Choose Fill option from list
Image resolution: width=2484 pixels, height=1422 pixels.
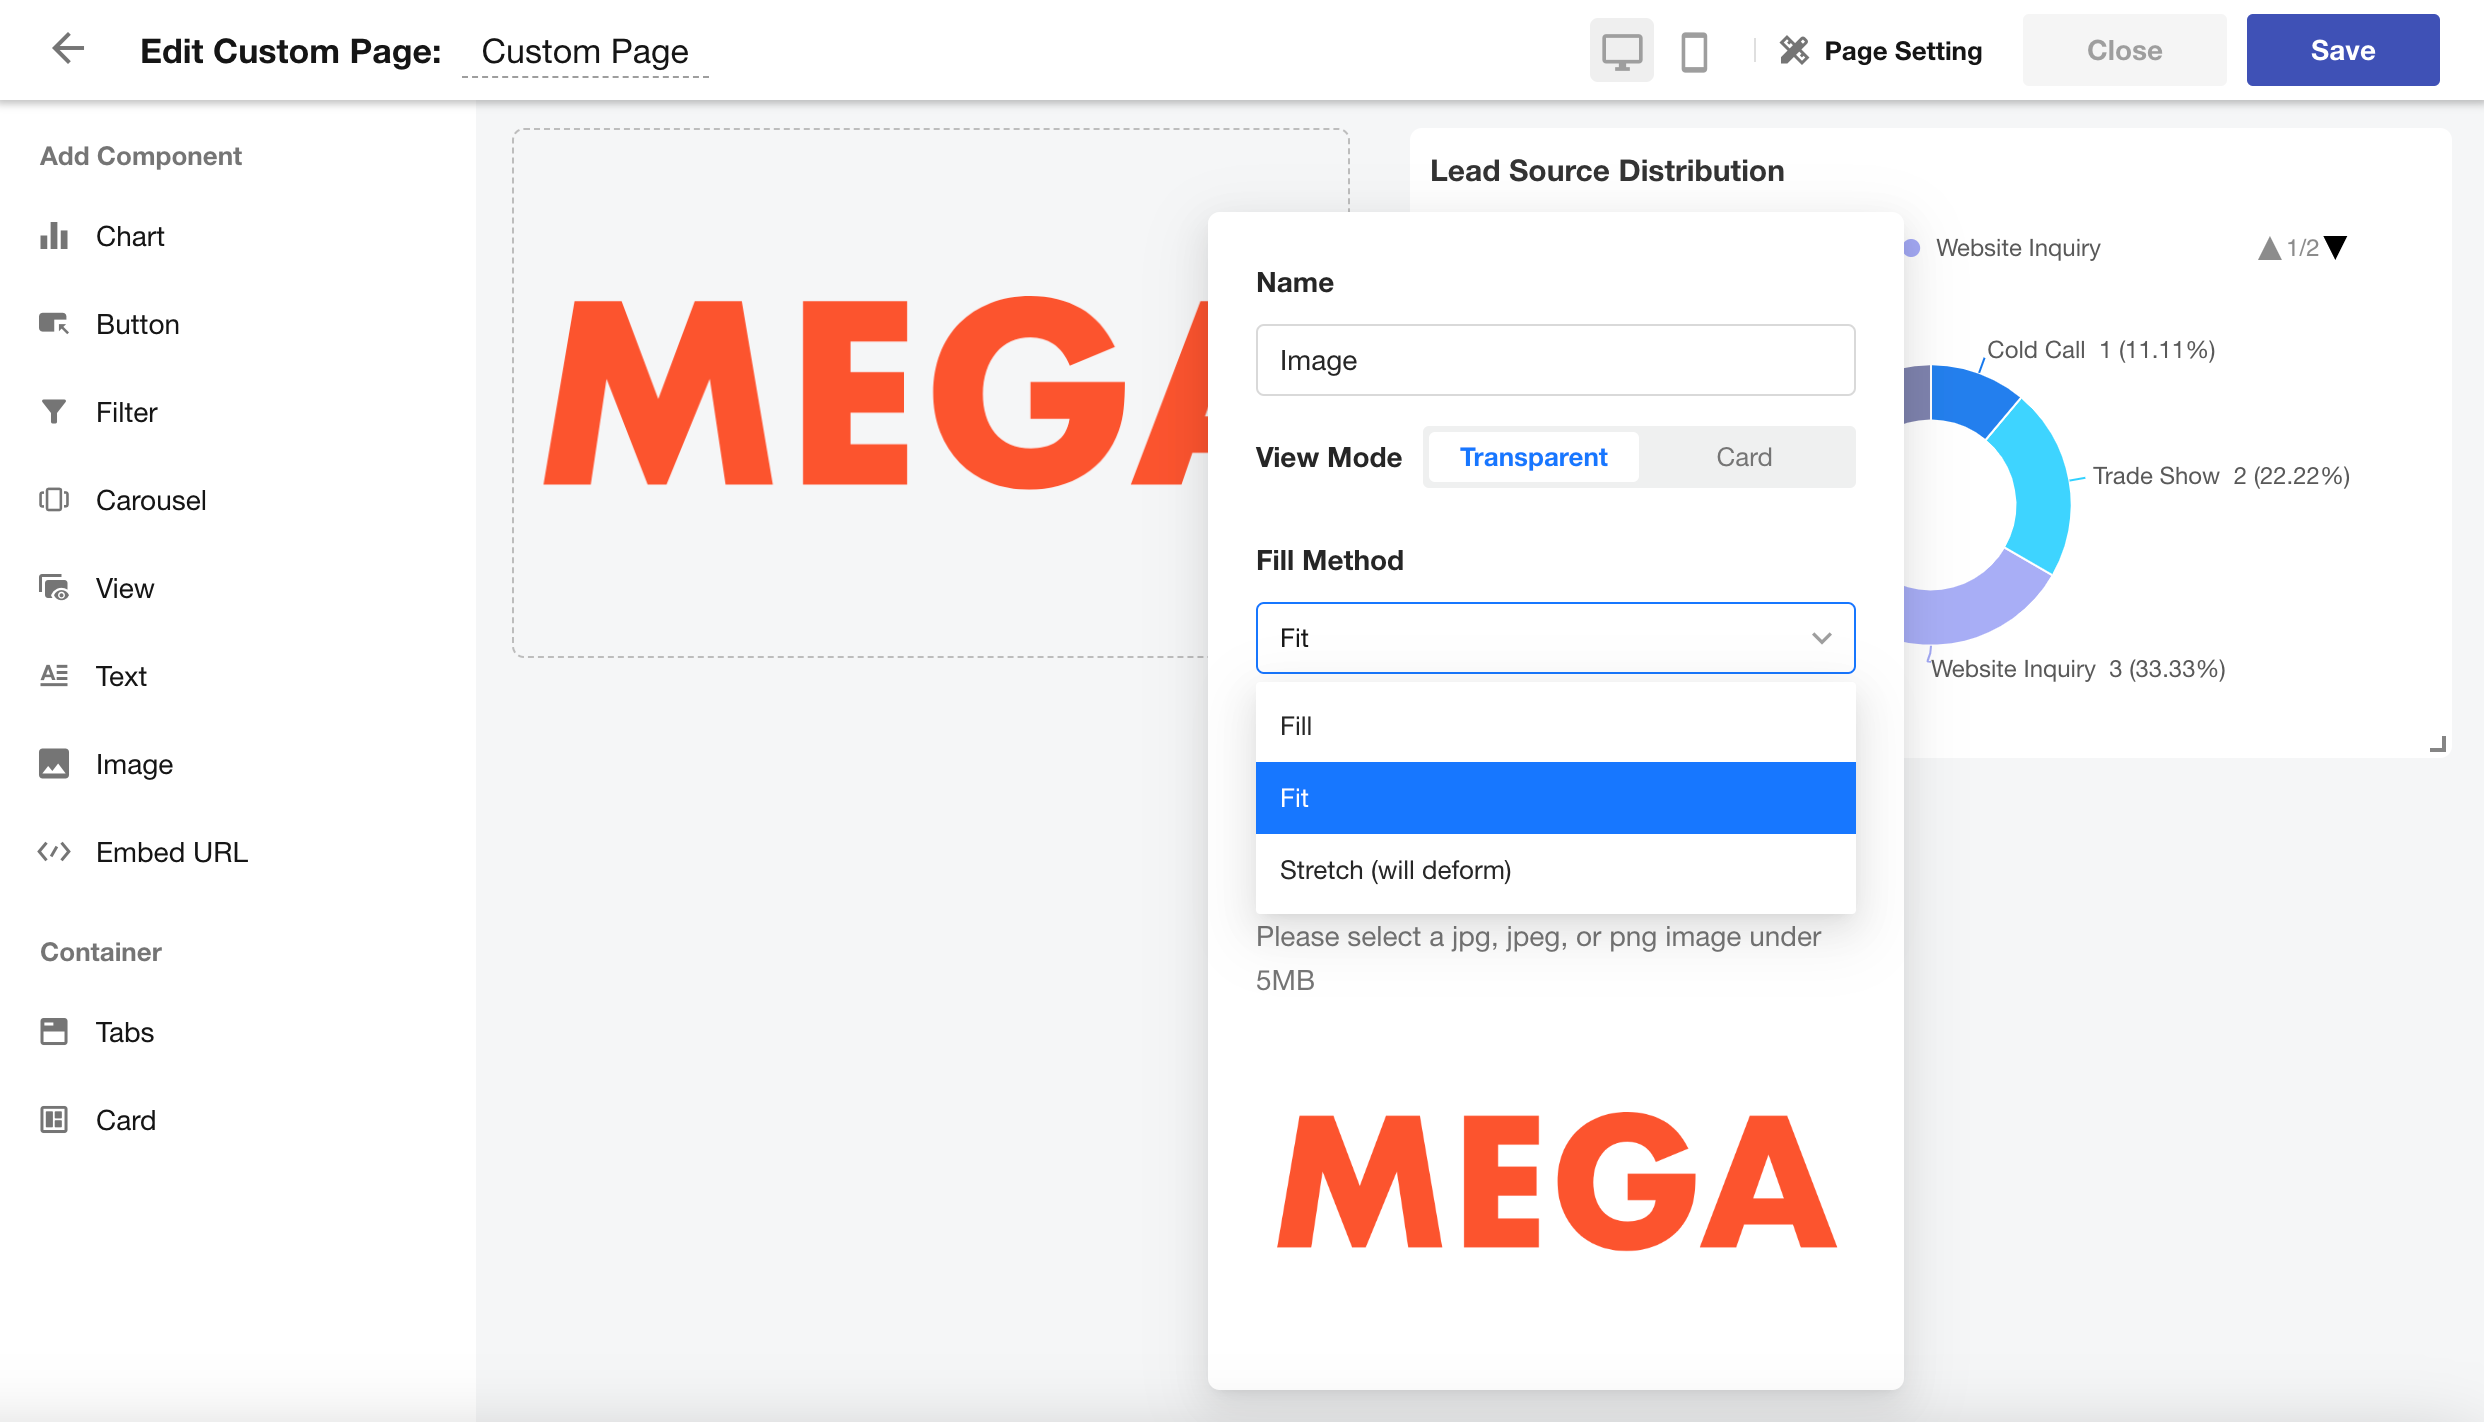[x=1555, y=727]
